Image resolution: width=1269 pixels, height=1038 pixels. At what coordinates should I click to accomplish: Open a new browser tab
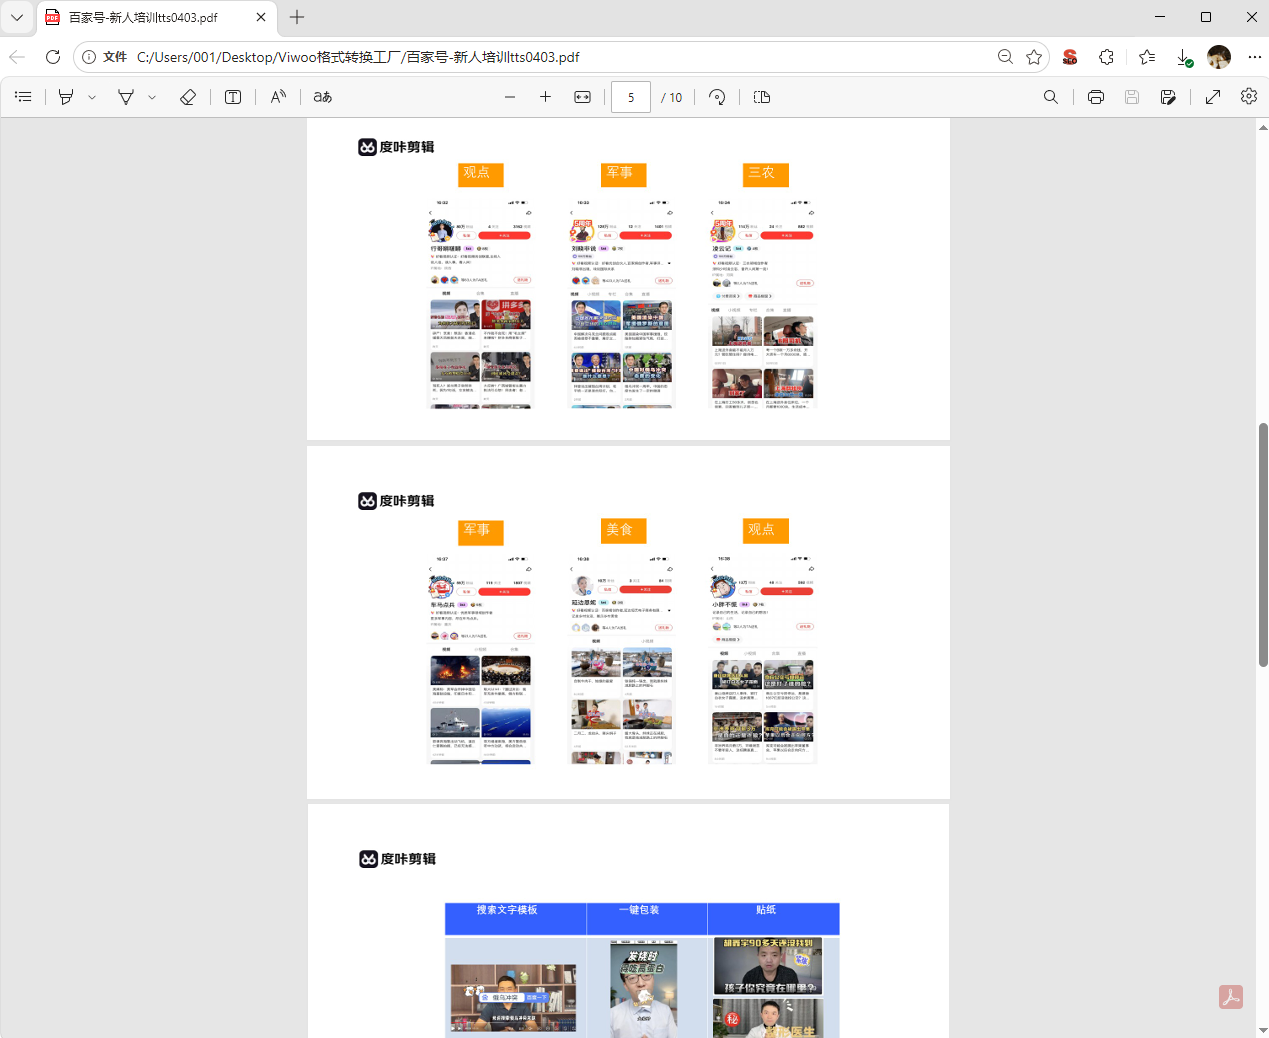tap(297, 17)
